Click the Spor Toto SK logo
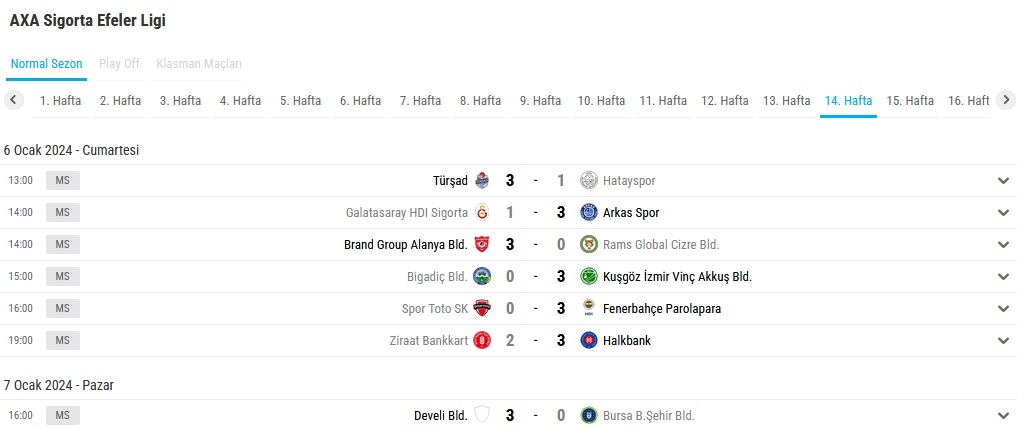1017x430 pixels. pos(483,309)
